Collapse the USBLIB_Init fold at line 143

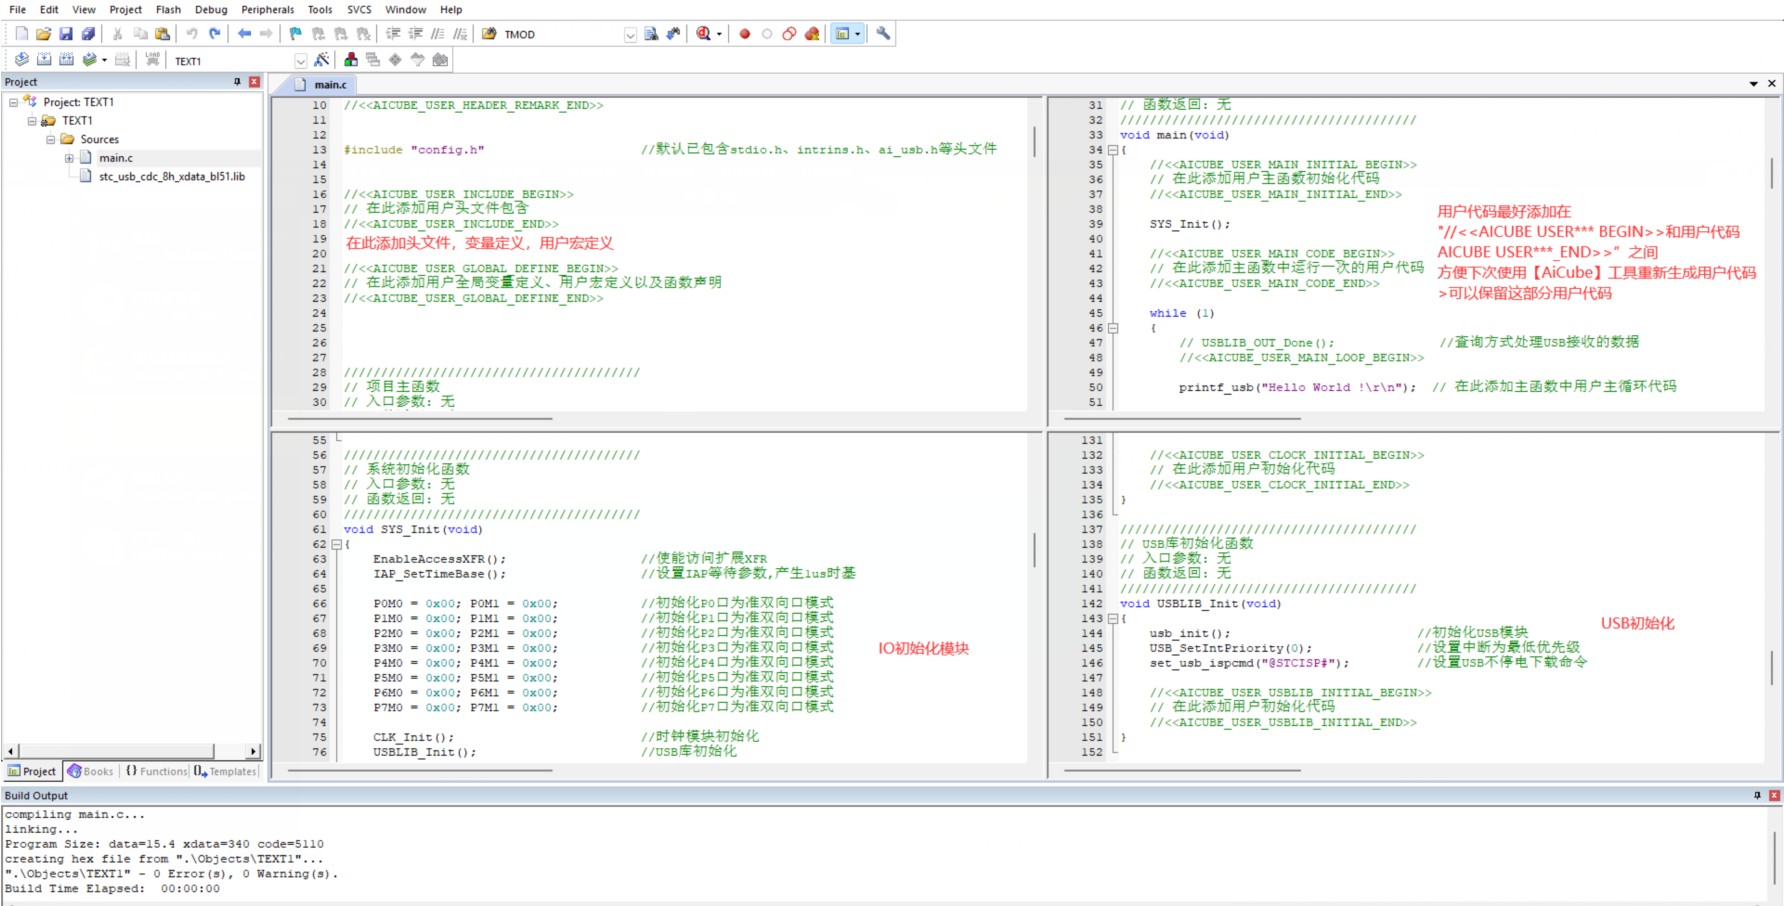(x=1112, y=619)
